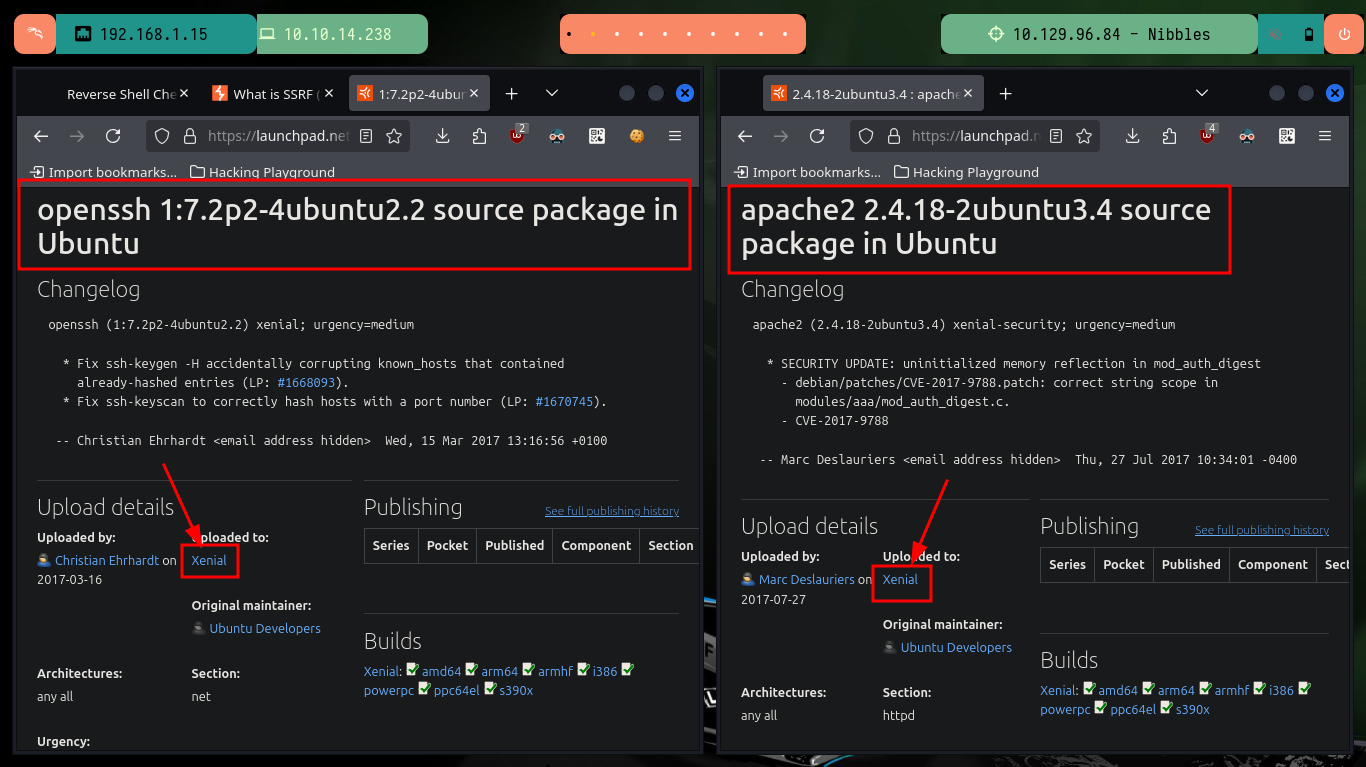
Task: Follow the Xenial link on apache2 page
Action: [900, 580]
